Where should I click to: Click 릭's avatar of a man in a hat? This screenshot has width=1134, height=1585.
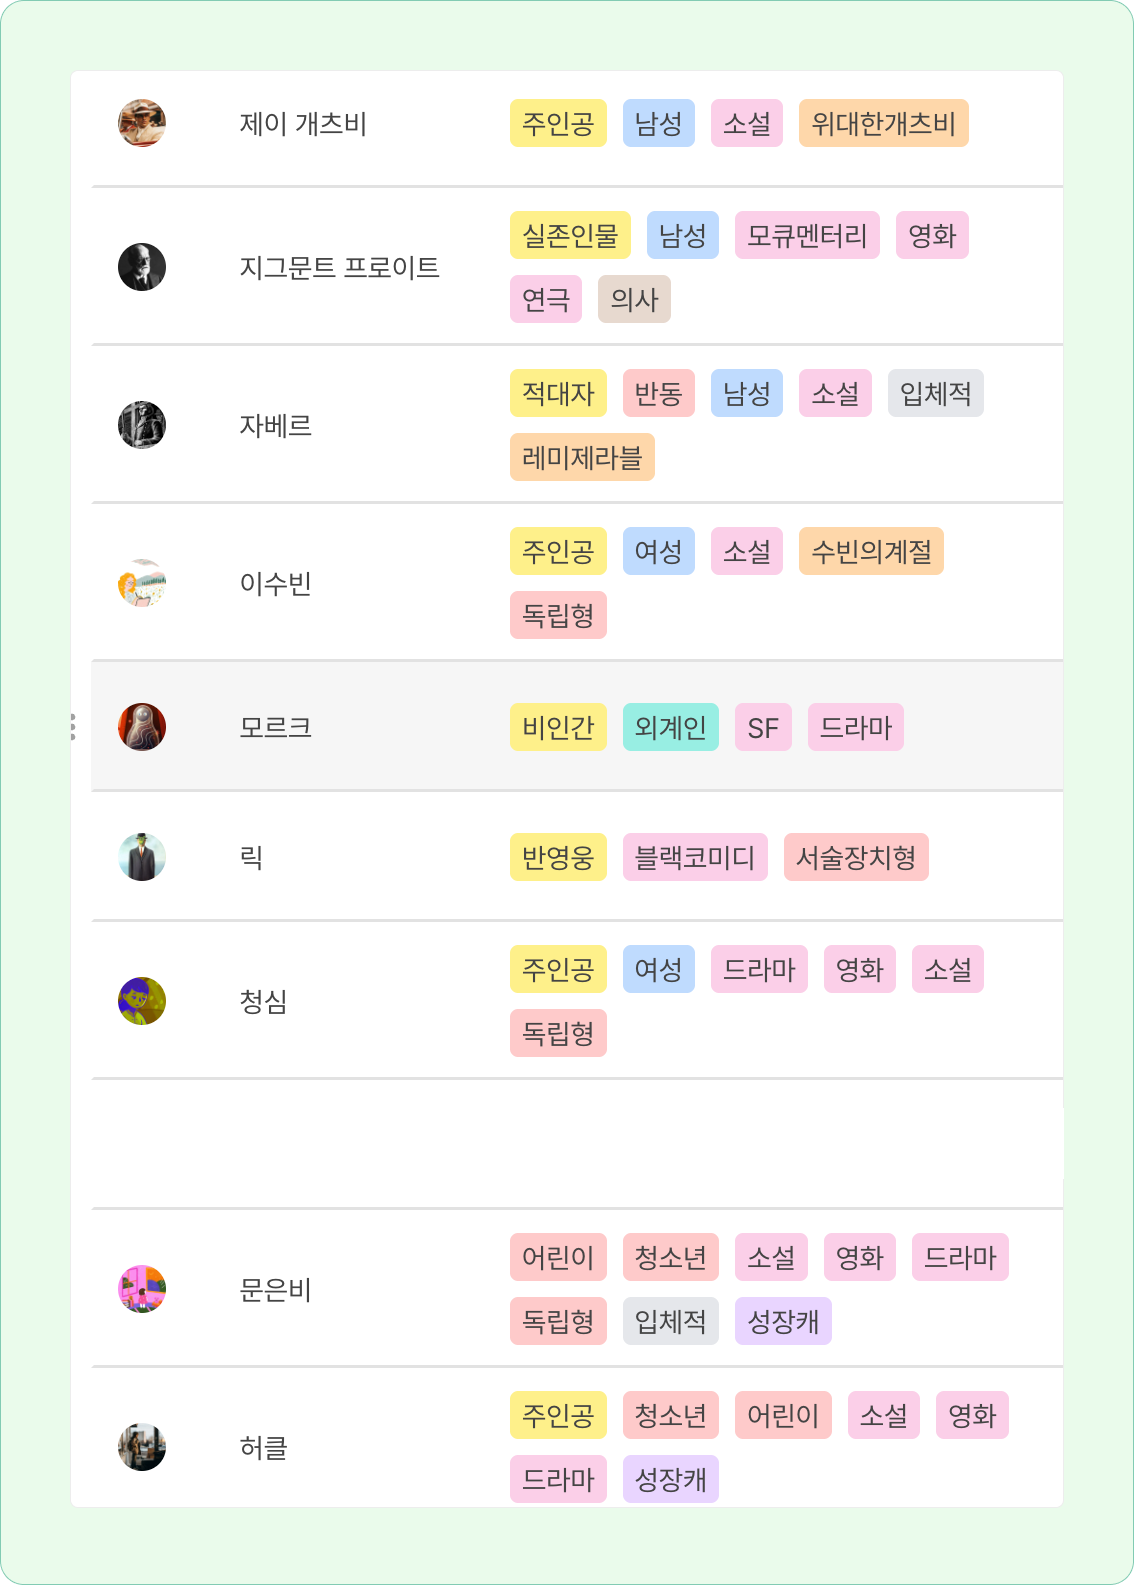[142, 857]
